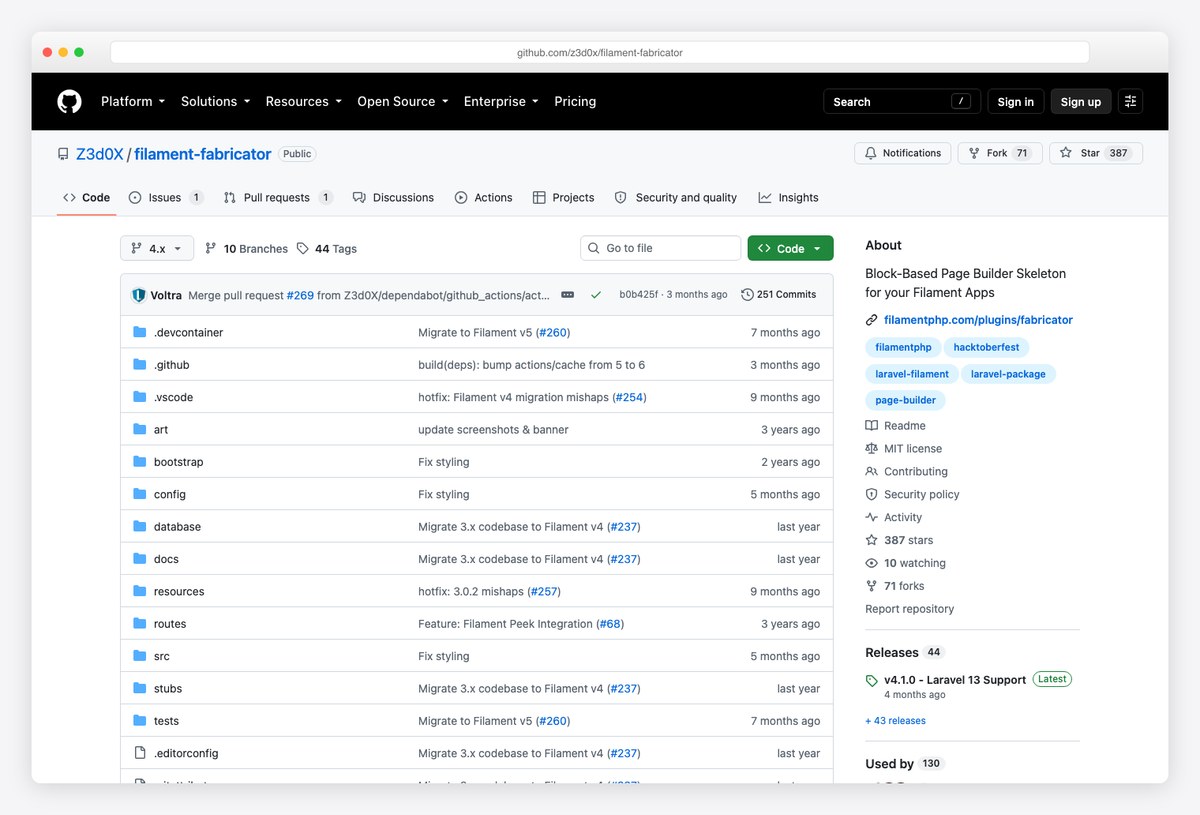1200x815 pixels.
Task: Click the folder icon next to database
Action: click(140, 527)
